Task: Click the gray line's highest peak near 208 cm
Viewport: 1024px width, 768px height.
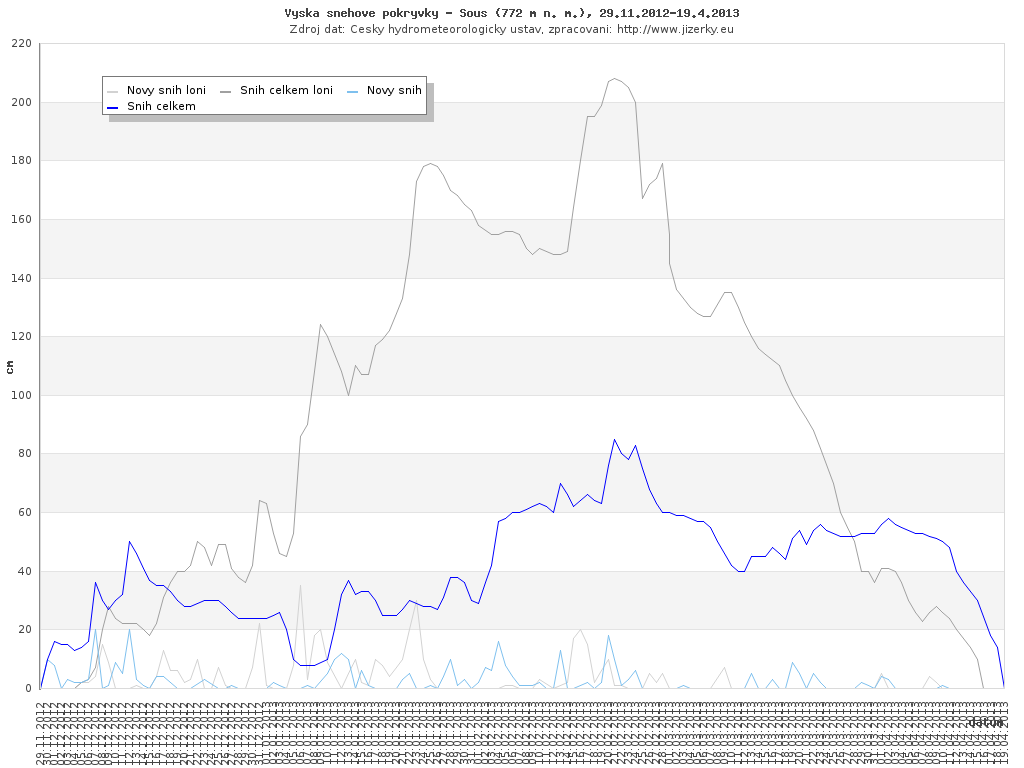Action: [615, 78]
